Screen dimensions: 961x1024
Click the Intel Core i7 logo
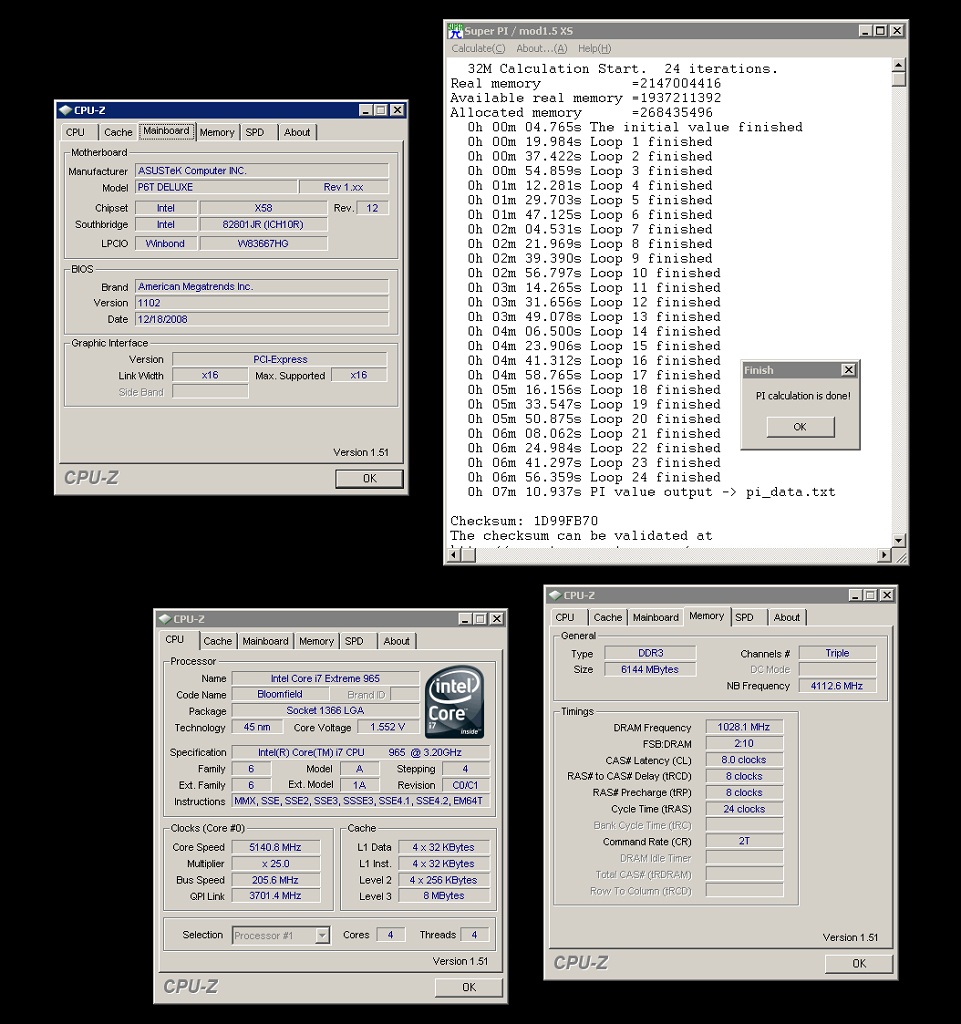(455, 702)
